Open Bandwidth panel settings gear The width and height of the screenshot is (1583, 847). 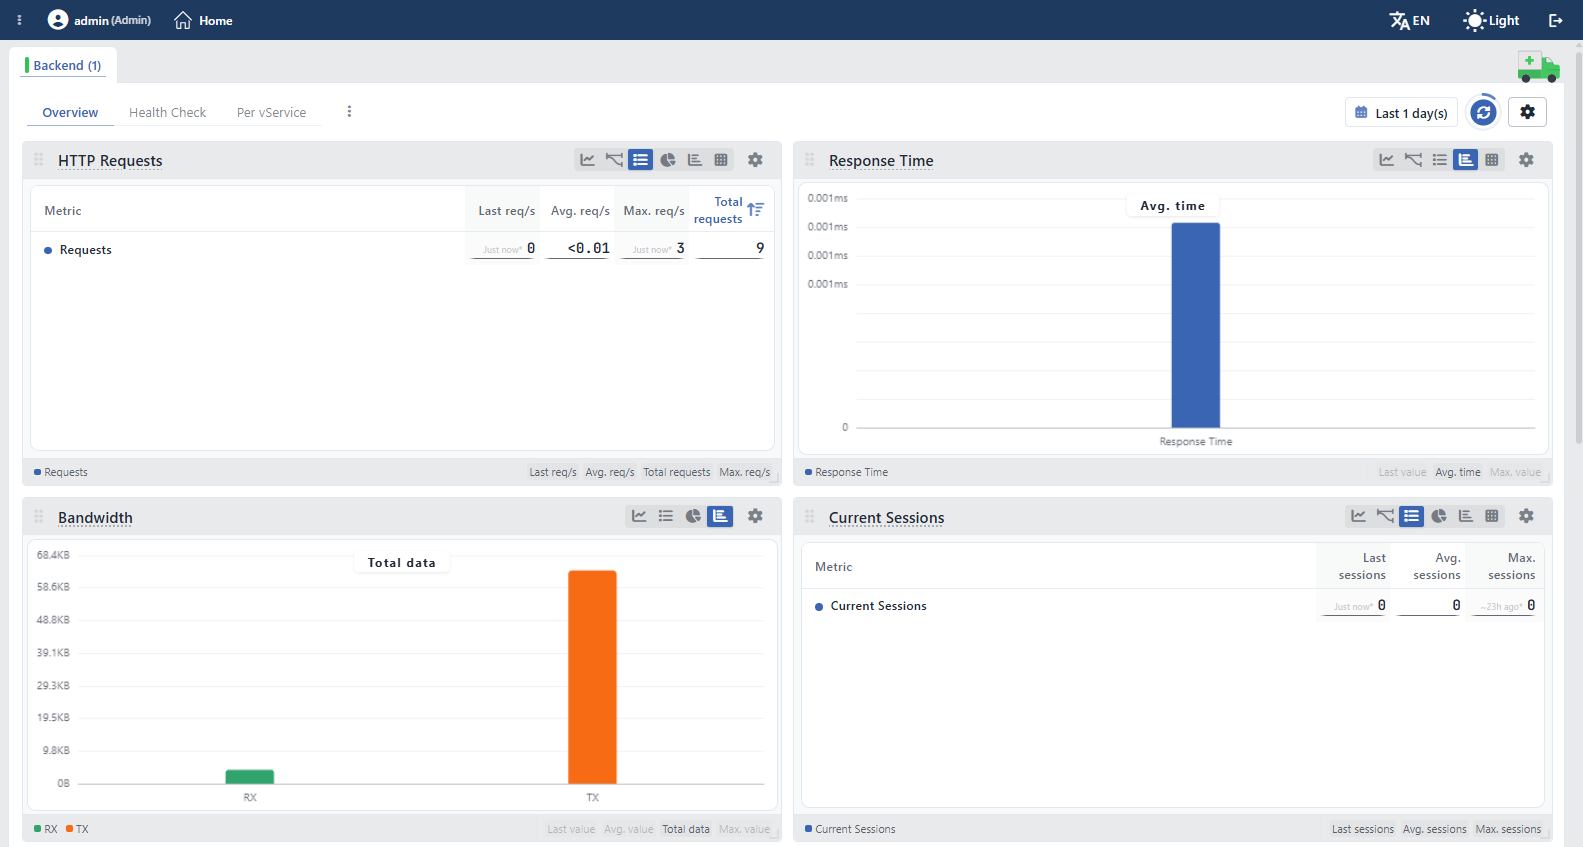click(x=755, y=516)
